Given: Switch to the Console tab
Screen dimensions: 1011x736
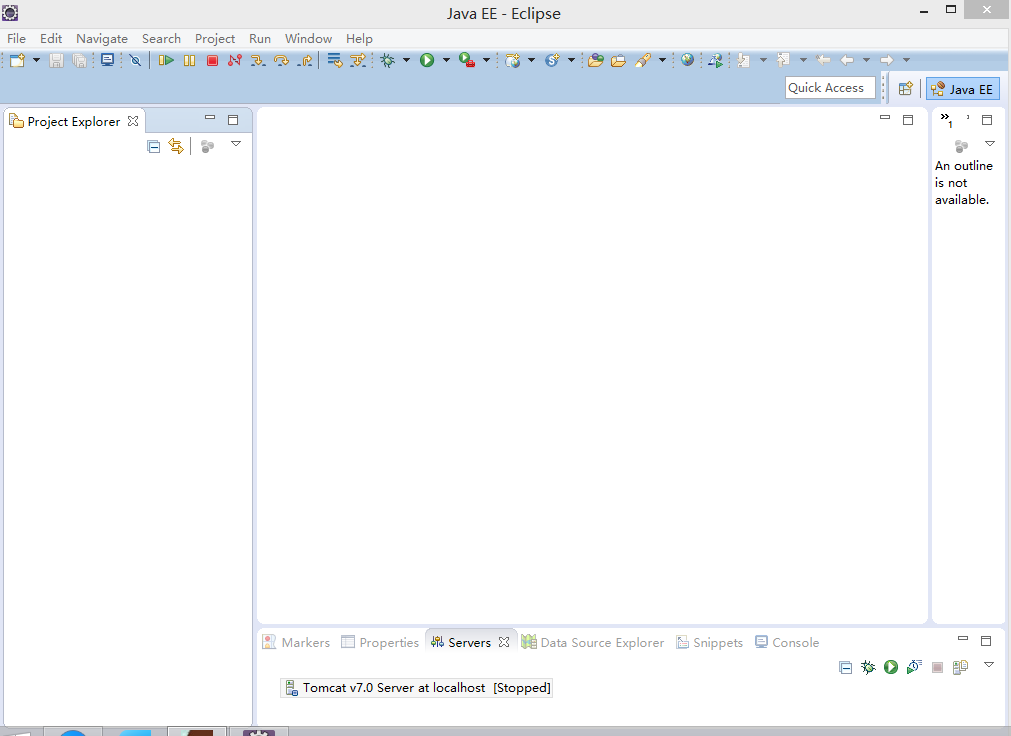Looking at the screenshot, I should click(787, 642).
